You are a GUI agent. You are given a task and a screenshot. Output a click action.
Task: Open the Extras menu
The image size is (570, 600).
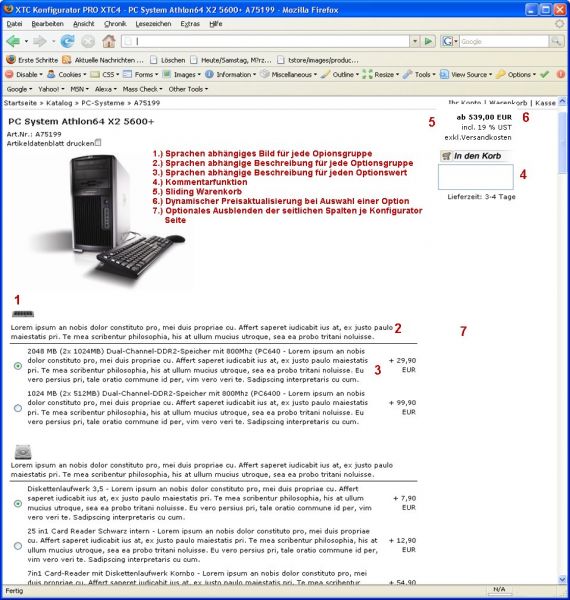190,24
